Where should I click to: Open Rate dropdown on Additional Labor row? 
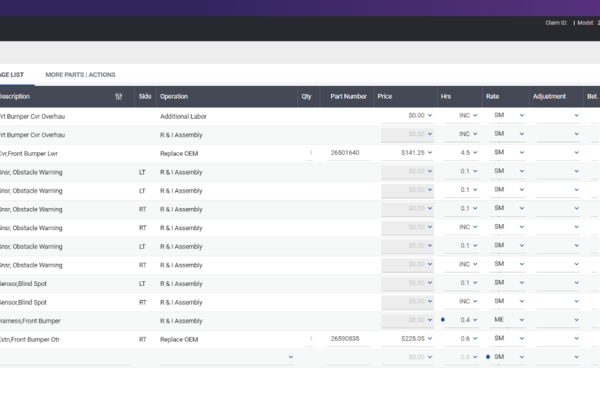click(x=521, y=115)
